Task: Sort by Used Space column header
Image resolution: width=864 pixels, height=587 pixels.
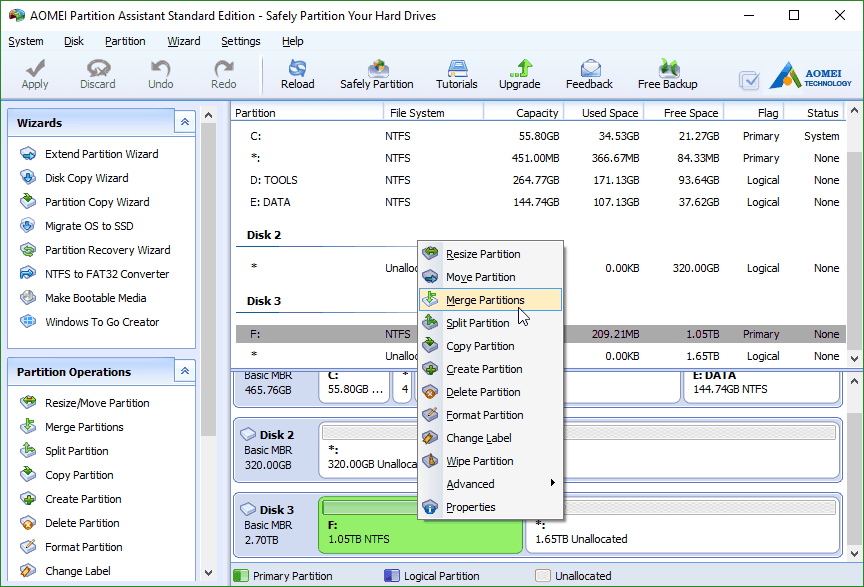Action: pos(604,112)
